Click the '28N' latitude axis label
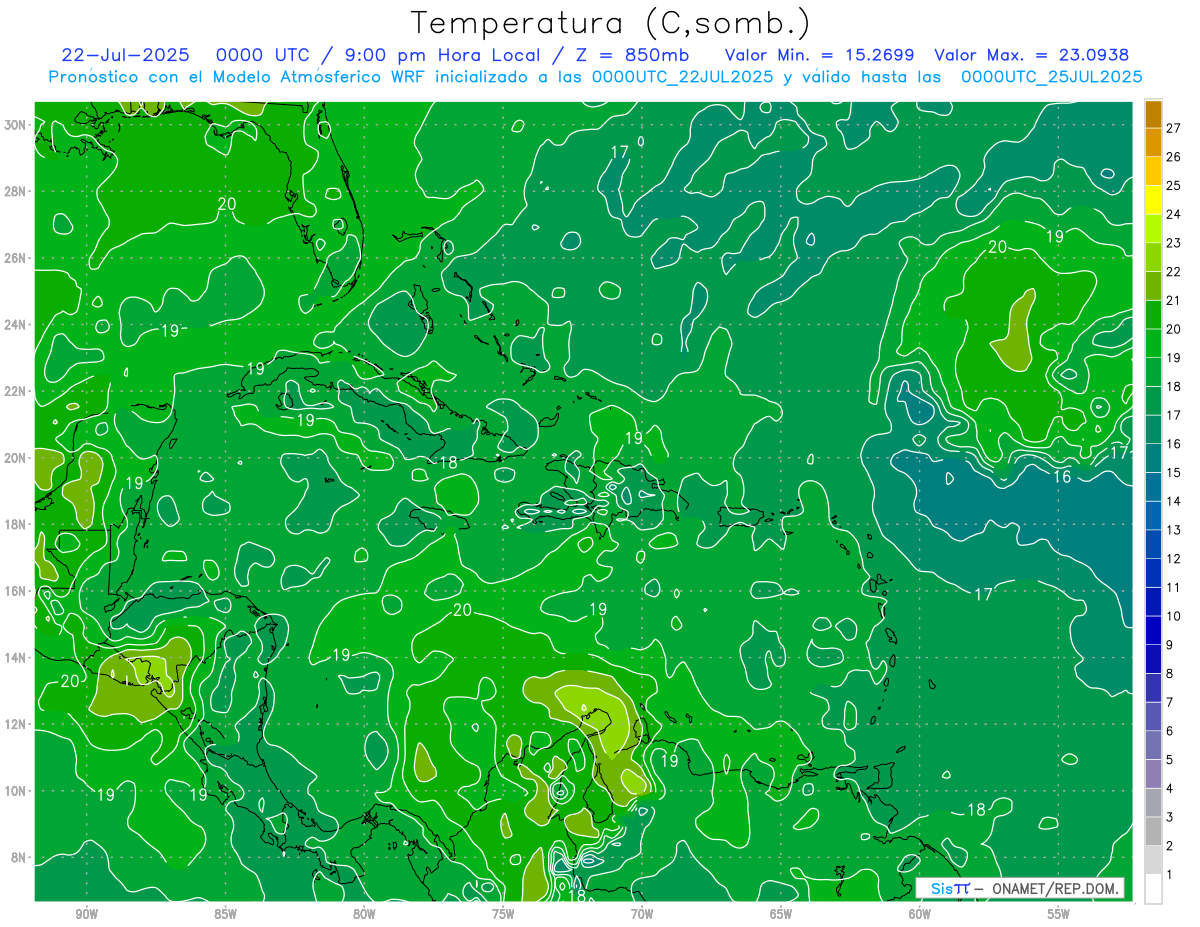The height and width of the screenshot is (927, 1200). (x=17, y=191)
